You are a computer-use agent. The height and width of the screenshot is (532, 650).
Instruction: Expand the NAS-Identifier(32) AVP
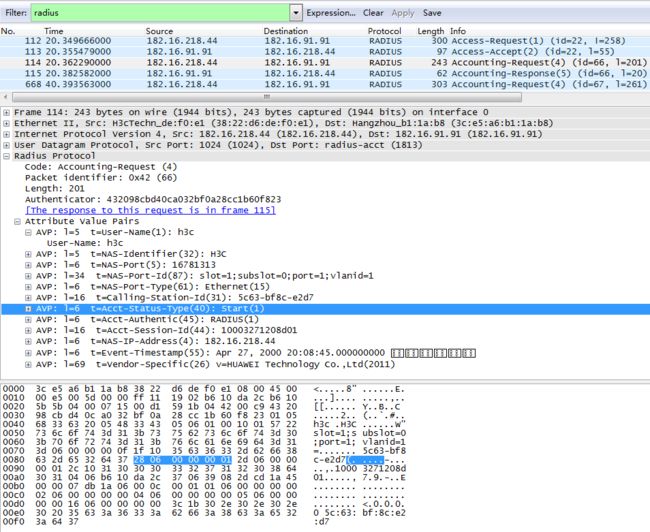coord(28,254)
